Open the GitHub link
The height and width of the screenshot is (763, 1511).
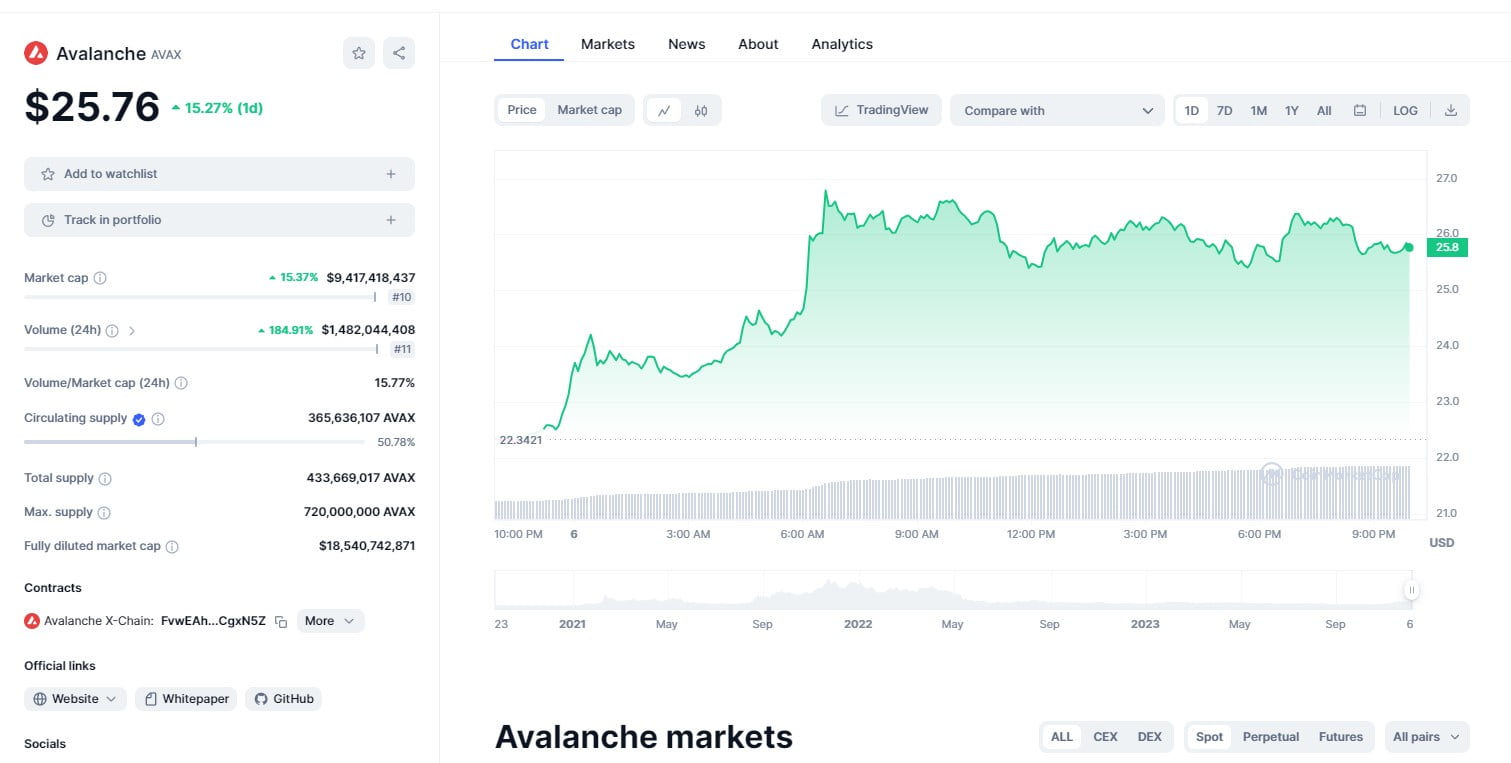coord(284,699)
